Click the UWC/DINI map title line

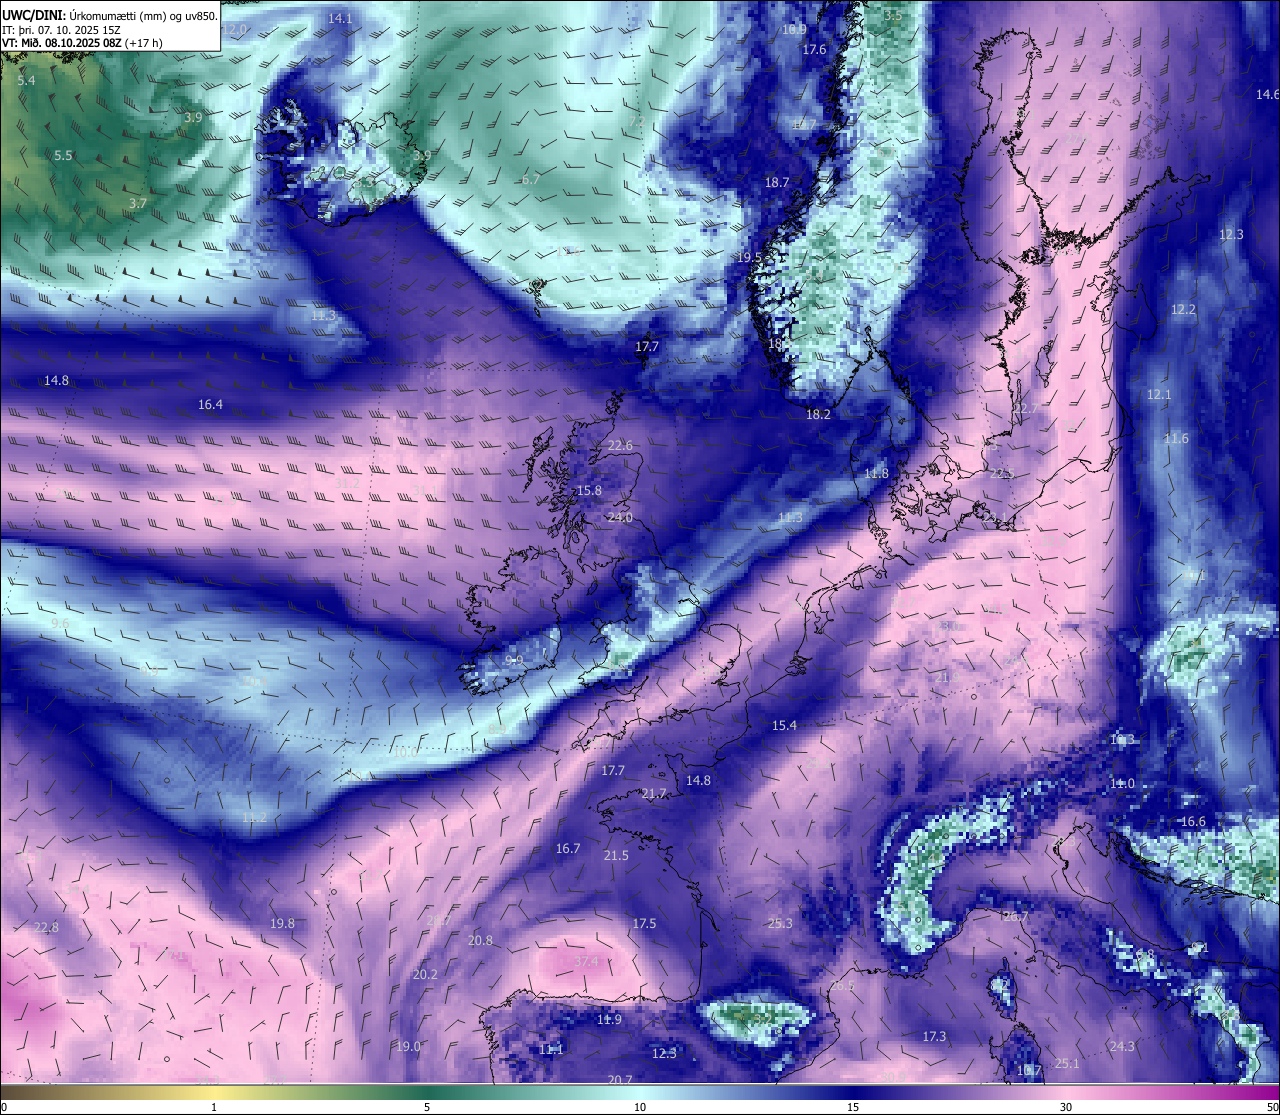(109, 15)
